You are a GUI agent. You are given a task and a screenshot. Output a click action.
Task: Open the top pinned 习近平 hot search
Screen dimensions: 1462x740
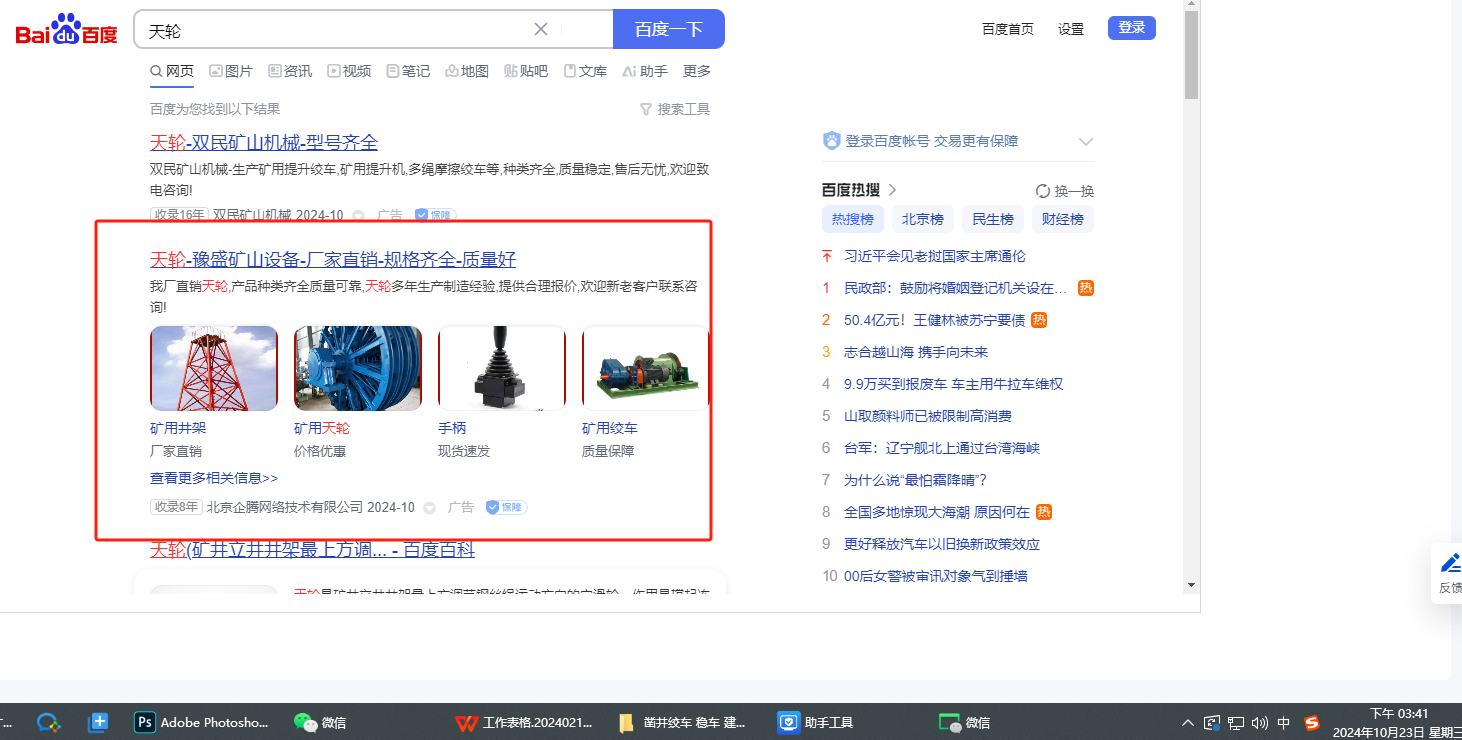pyautogui.click(x=935, y=257)
